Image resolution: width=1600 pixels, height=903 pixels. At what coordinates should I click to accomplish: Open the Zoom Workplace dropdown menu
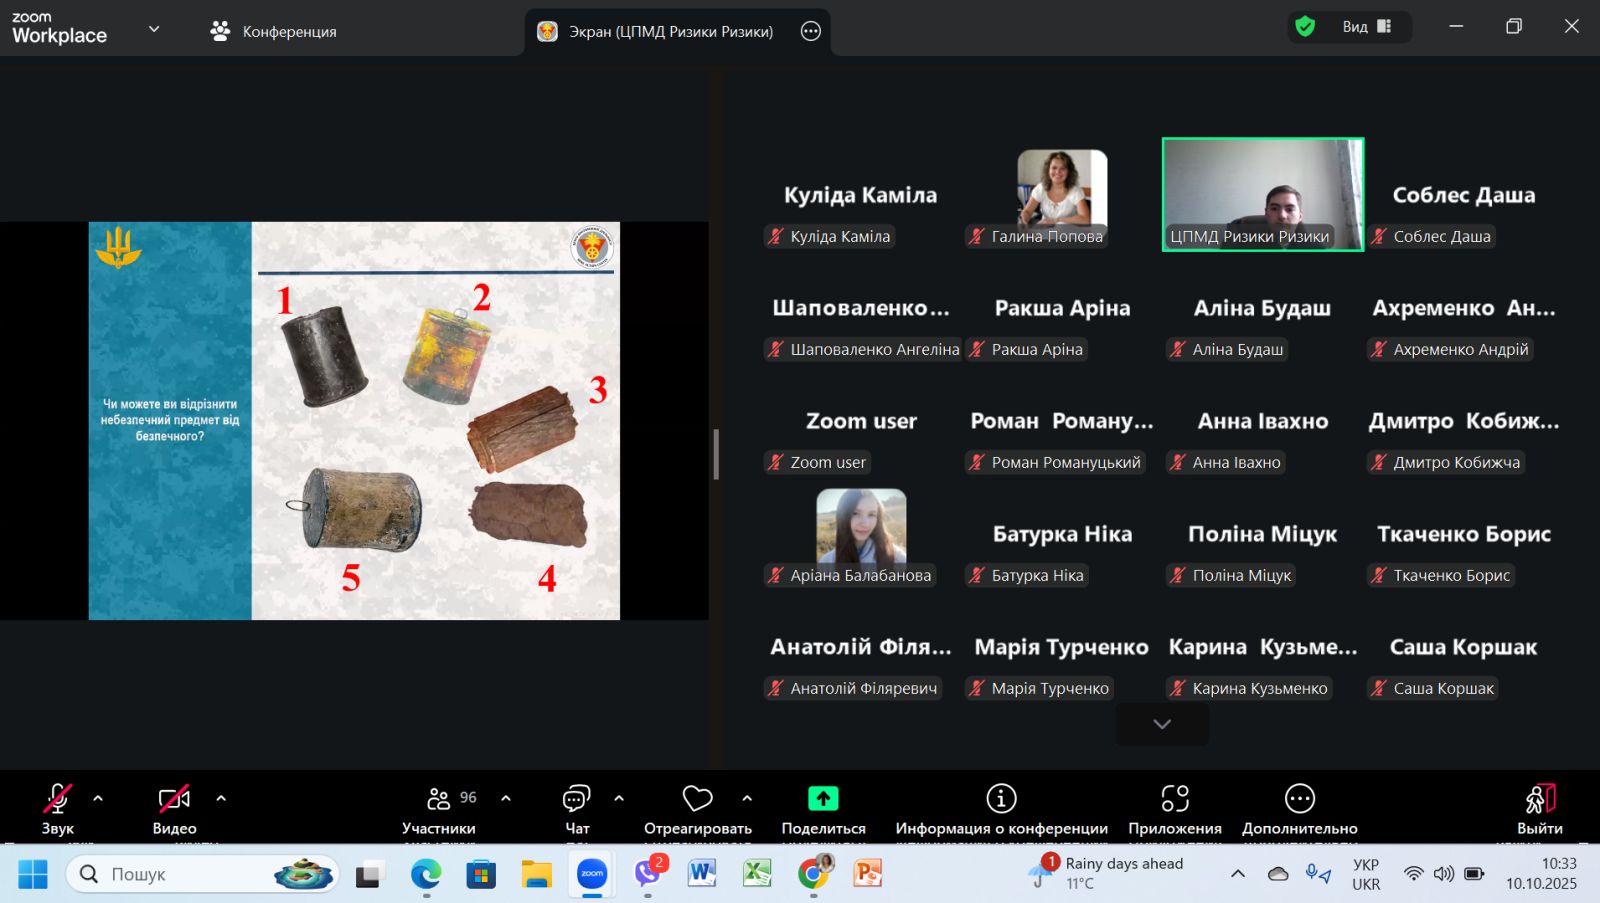point(154,29)
